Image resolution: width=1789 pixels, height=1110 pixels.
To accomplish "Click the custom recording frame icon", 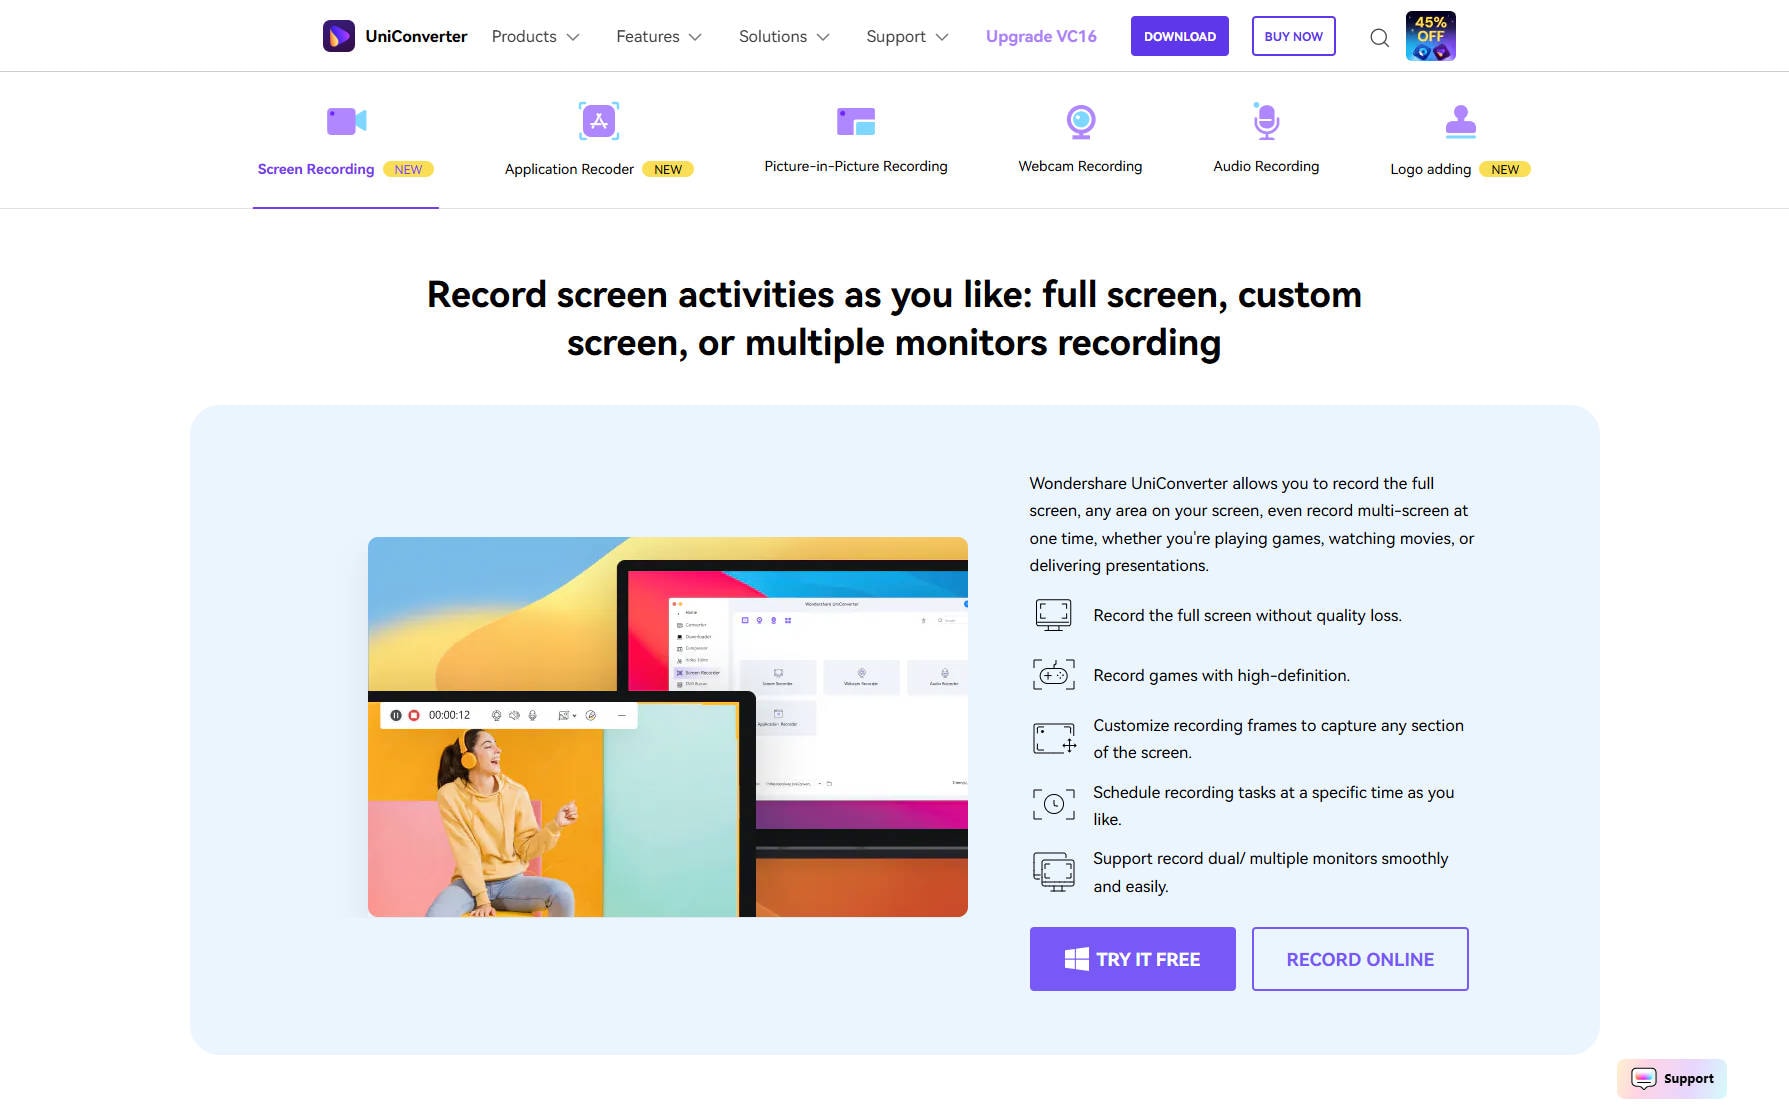I will click(x=1054, y=739).
